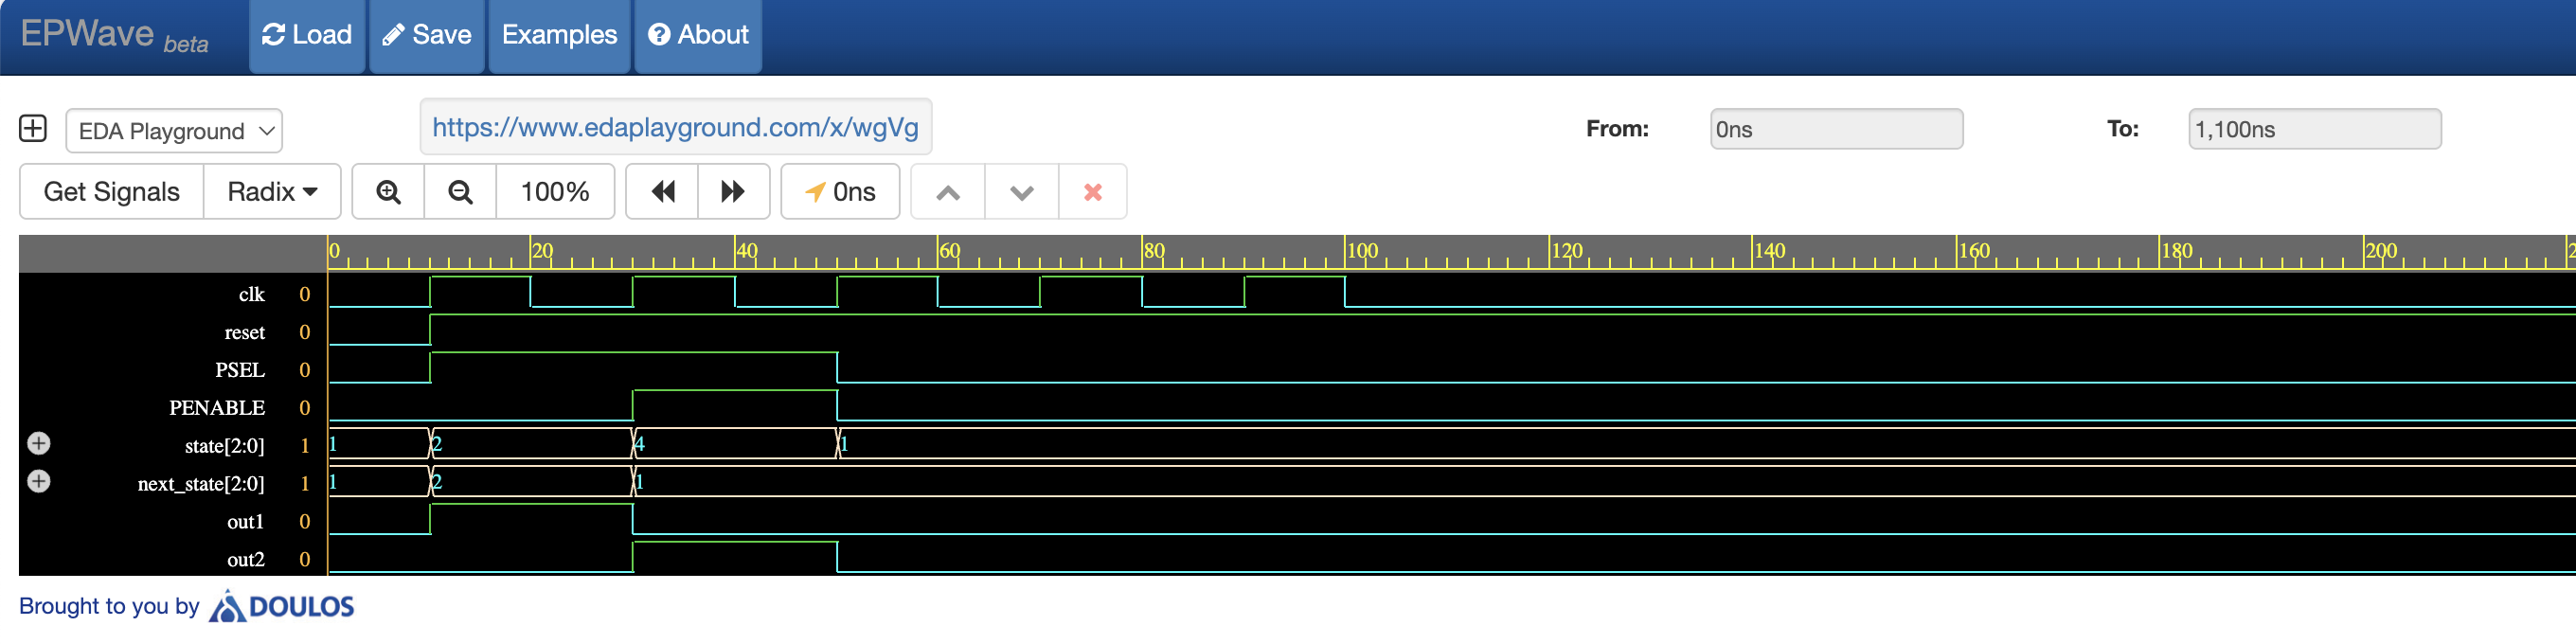Open the EDA Playground dropdown

(174, 131)
